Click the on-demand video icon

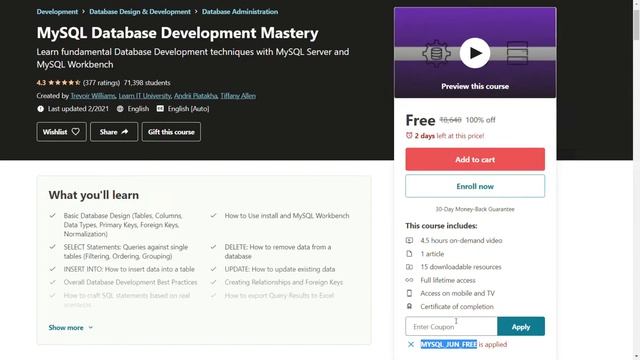(x=409, y=240)
